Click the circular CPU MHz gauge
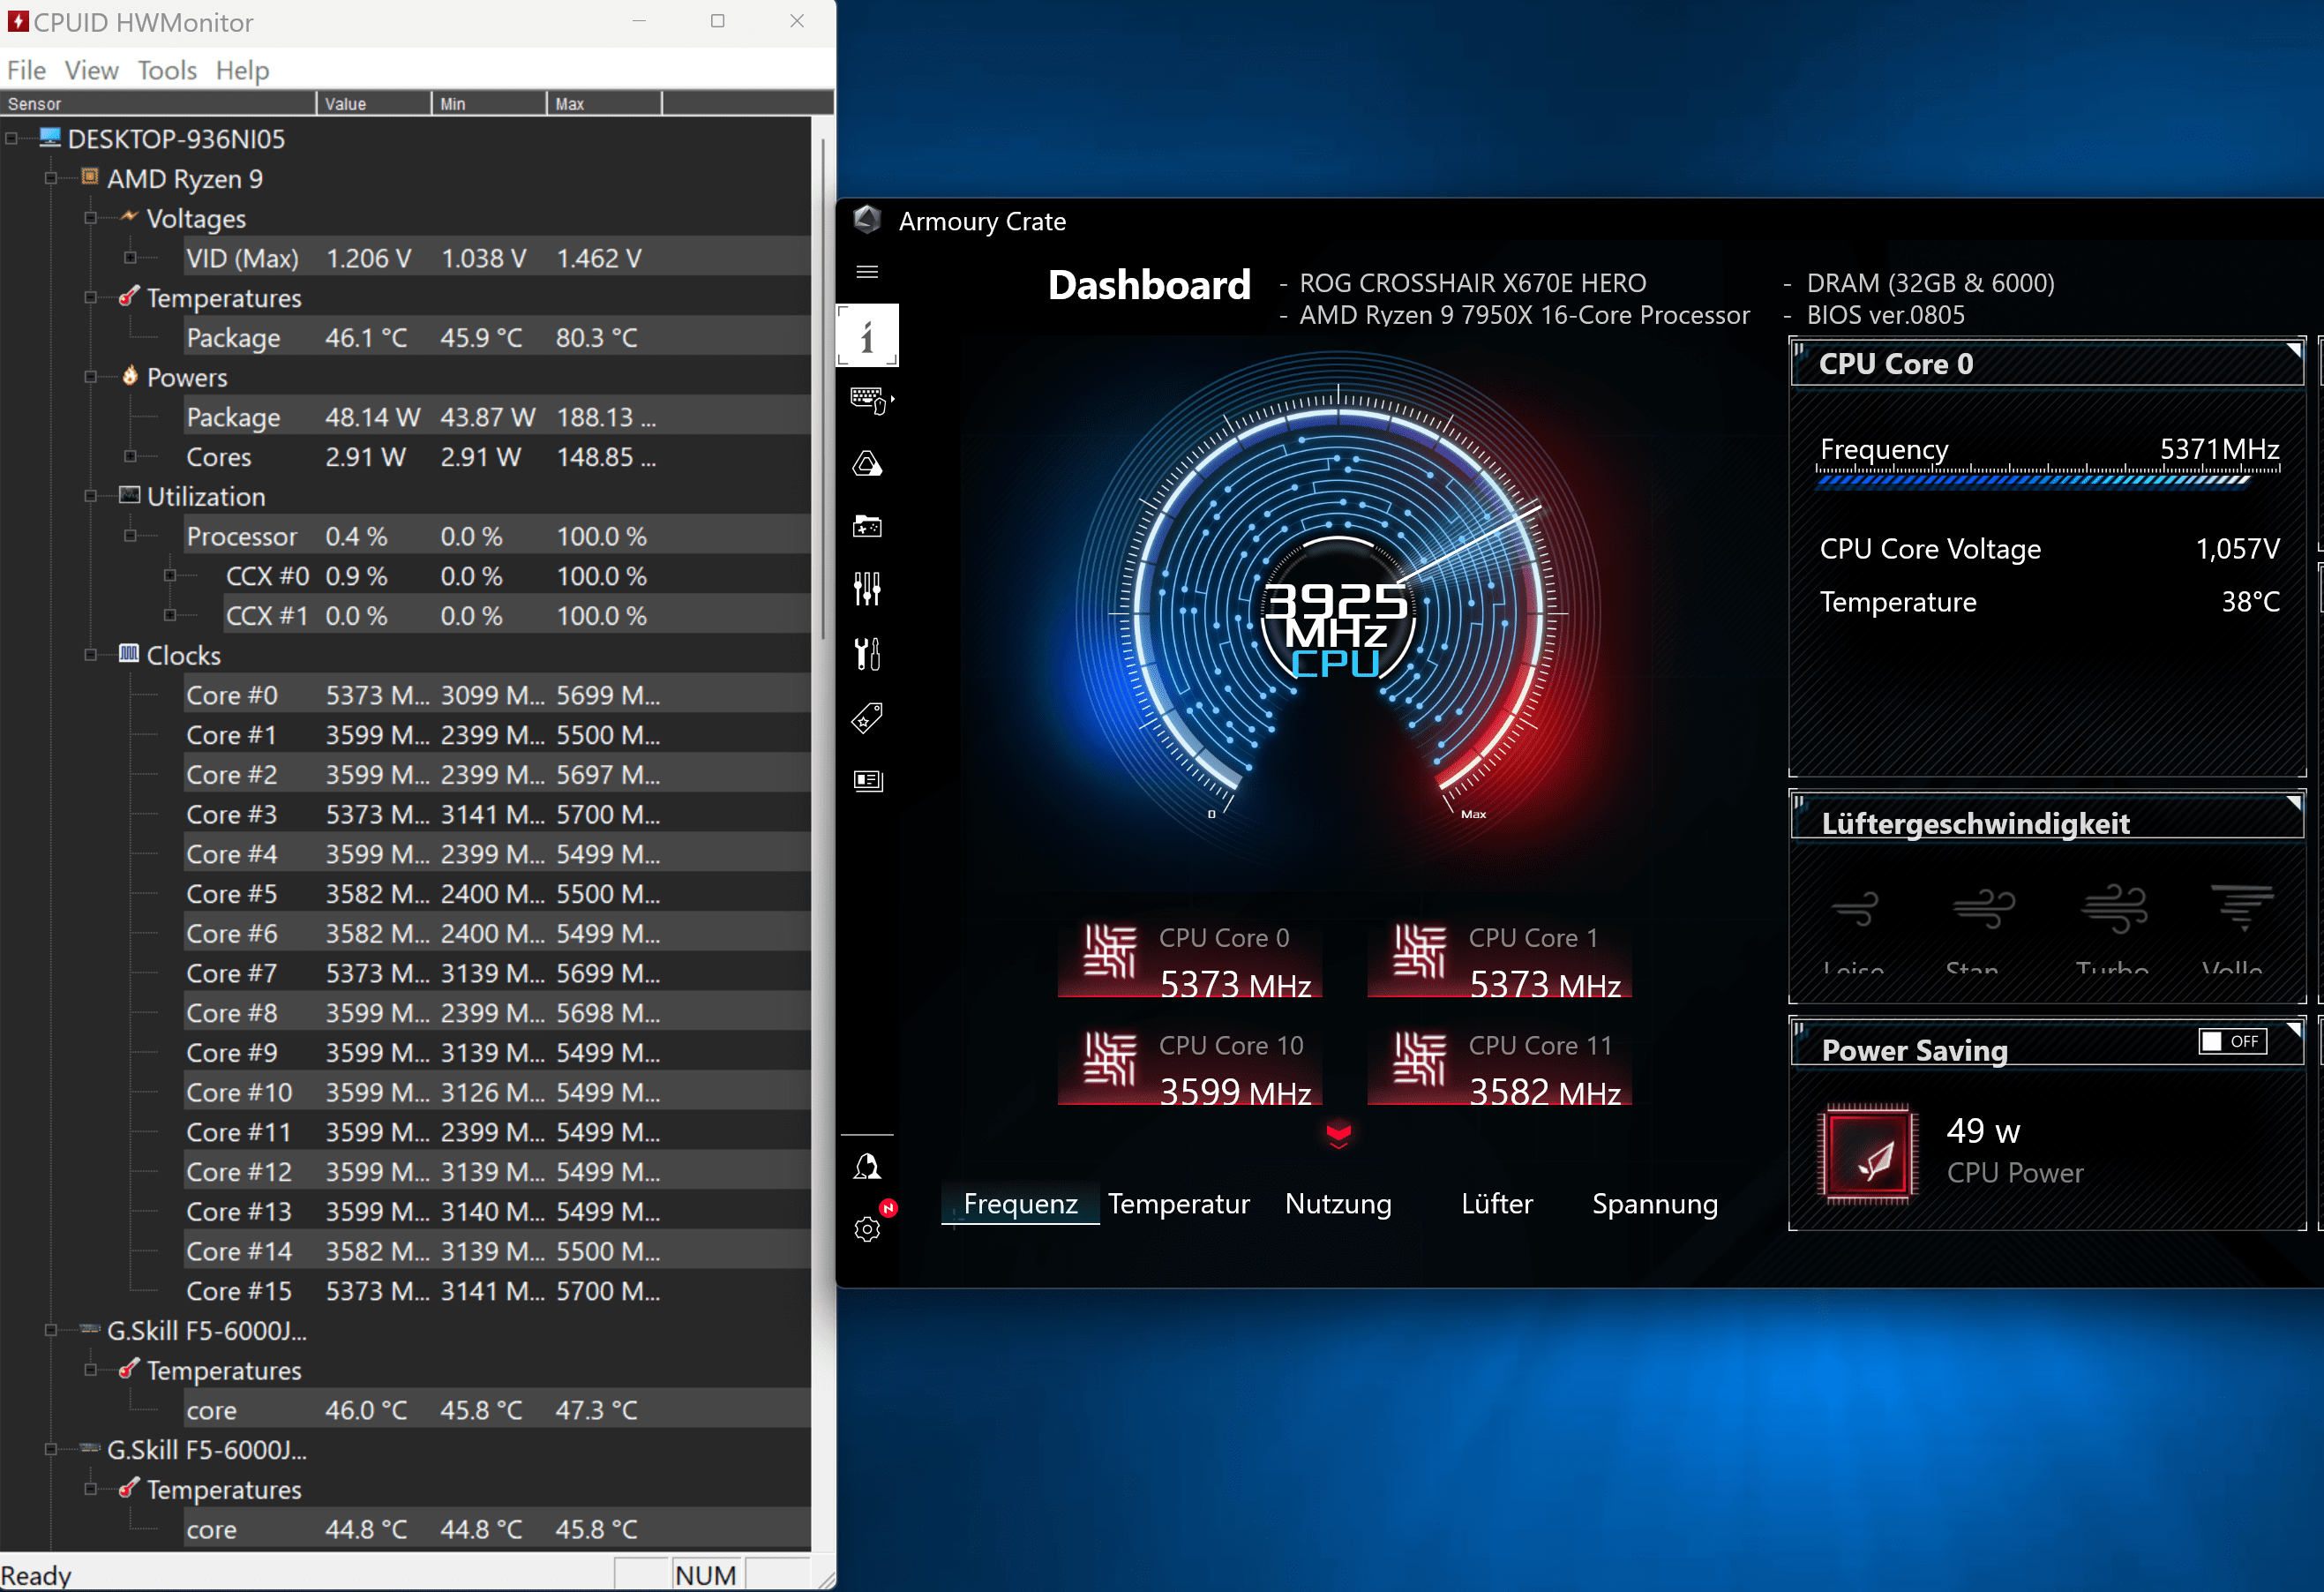 [x=1338, y=610]
